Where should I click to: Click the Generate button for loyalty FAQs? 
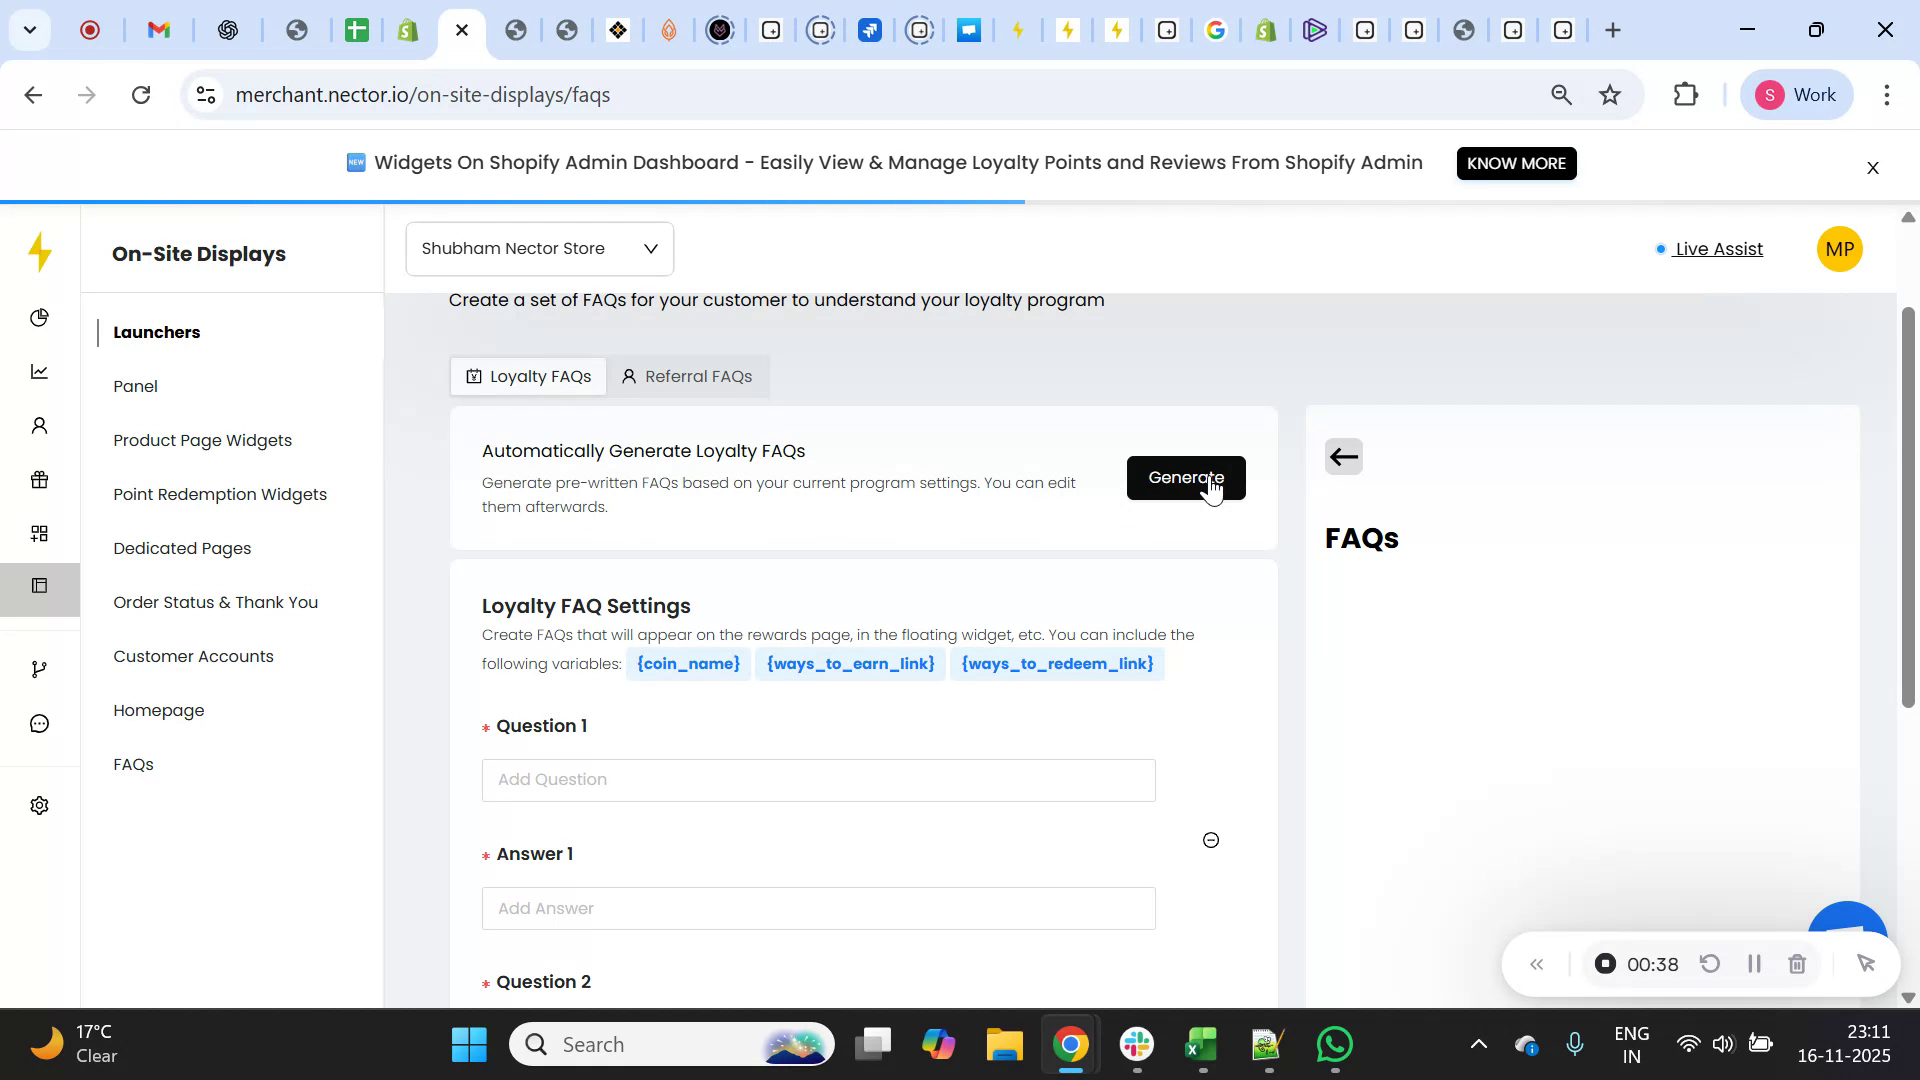point(1186,478)
